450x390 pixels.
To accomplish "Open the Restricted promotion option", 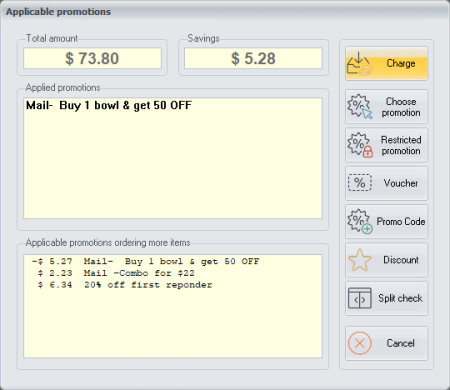I will 386,145.
